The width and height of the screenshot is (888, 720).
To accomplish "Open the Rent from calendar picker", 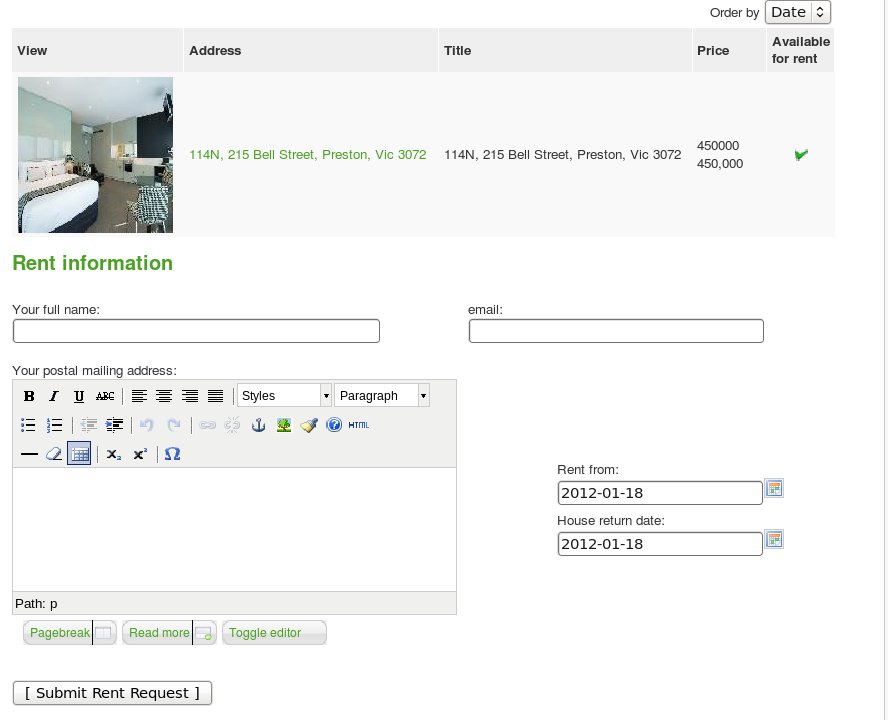I will [x=774, y=488].
